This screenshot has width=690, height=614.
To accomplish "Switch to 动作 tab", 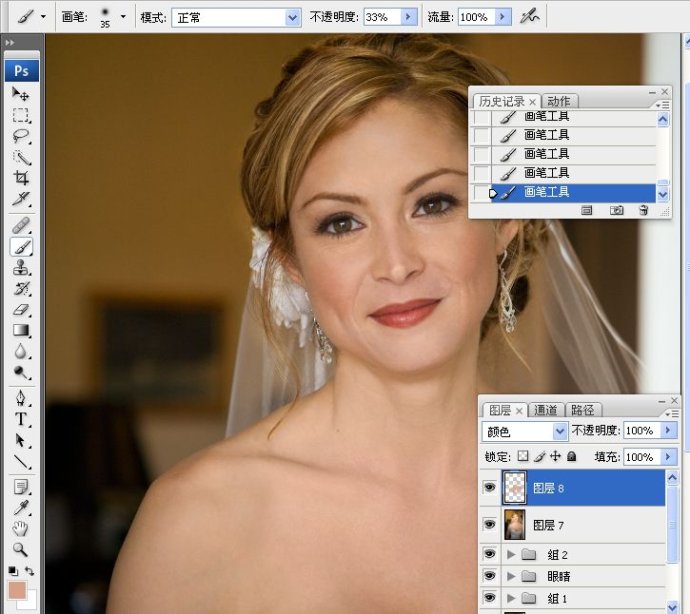I will pyautogui.click(x=558, y=101).
